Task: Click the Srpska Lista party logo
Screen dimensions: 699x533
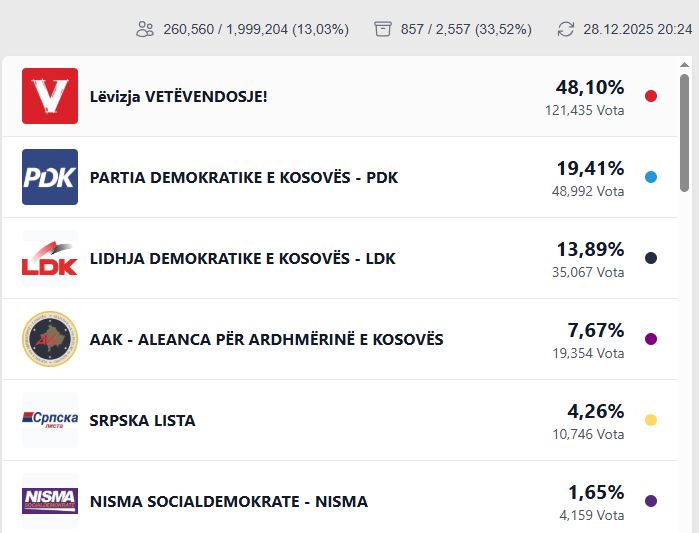Action: (x=50, y=420)
